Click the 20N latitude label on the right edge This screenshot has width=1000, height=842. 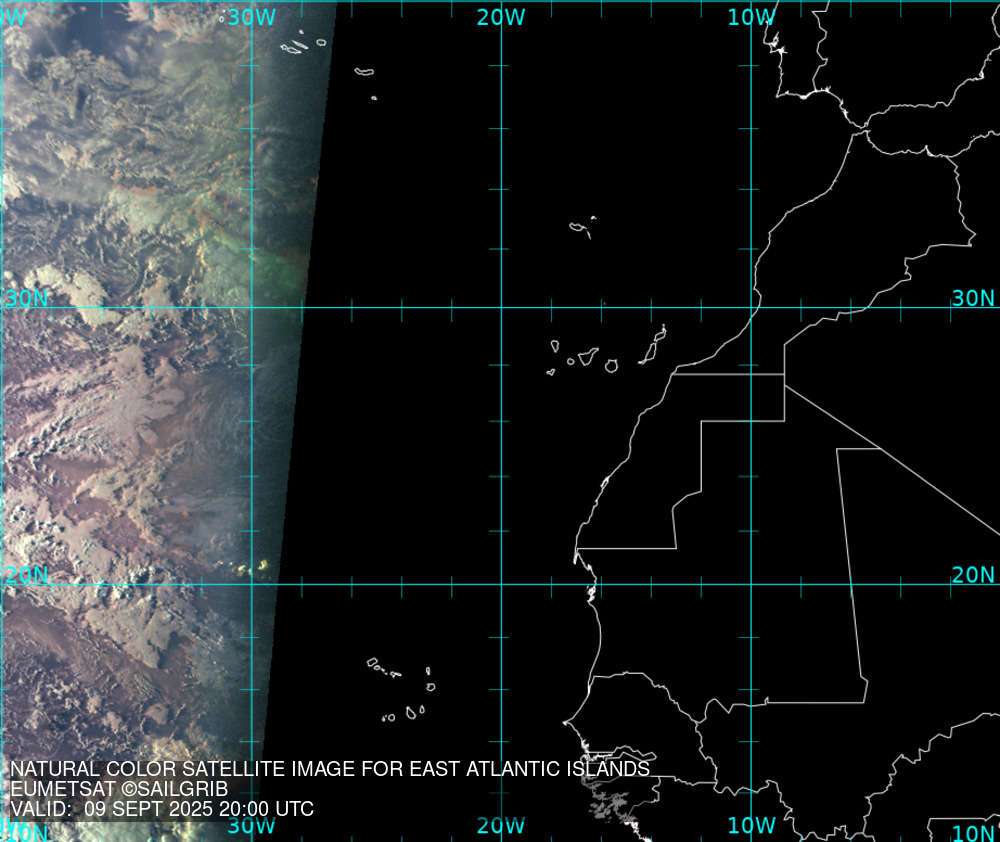pyautogui.click(x=973, y=575)
